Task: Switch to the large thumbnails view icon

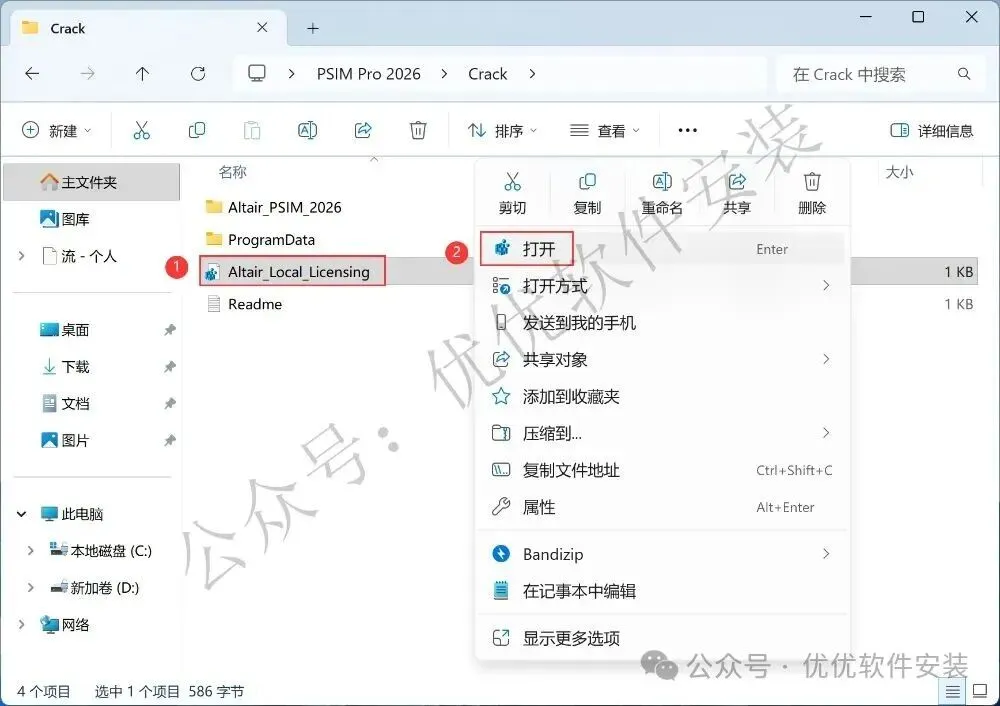Action: 980,691
